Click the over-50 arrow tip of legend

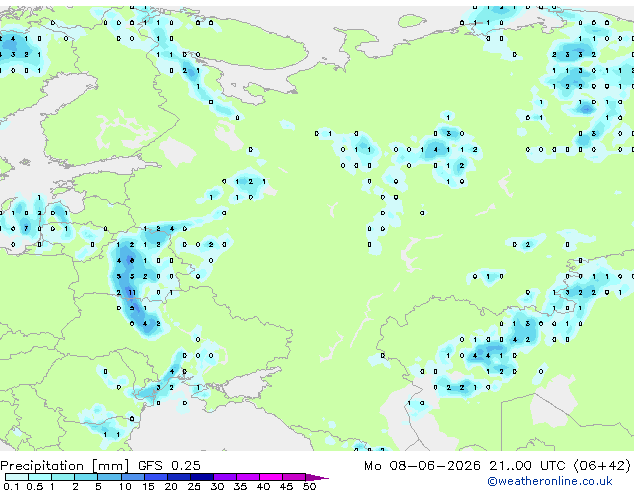317,477
